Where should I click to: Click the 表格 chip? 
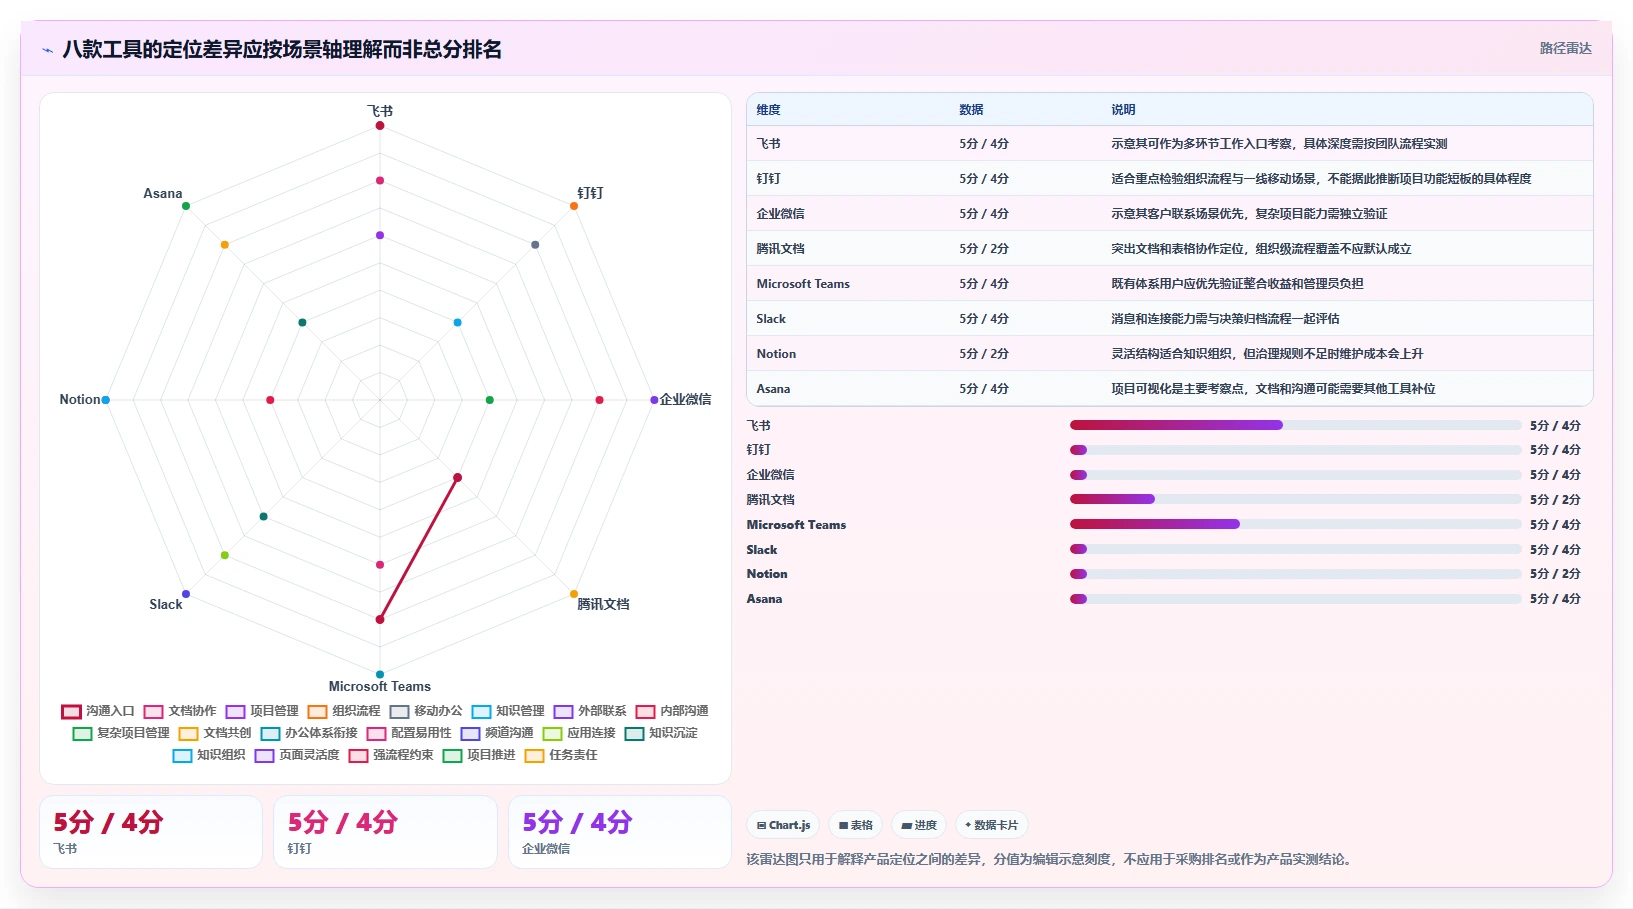click(855, 825)
